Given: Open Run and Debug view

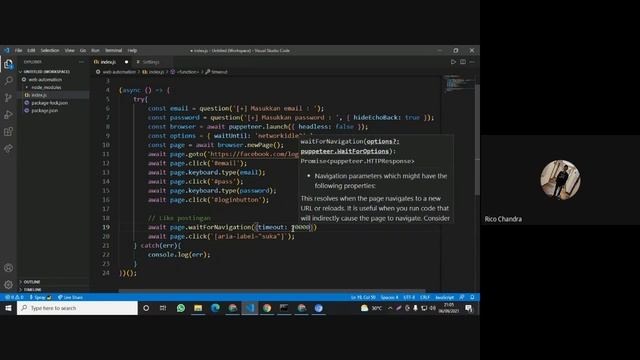Looking at the screenshot, I should point(9,115).
